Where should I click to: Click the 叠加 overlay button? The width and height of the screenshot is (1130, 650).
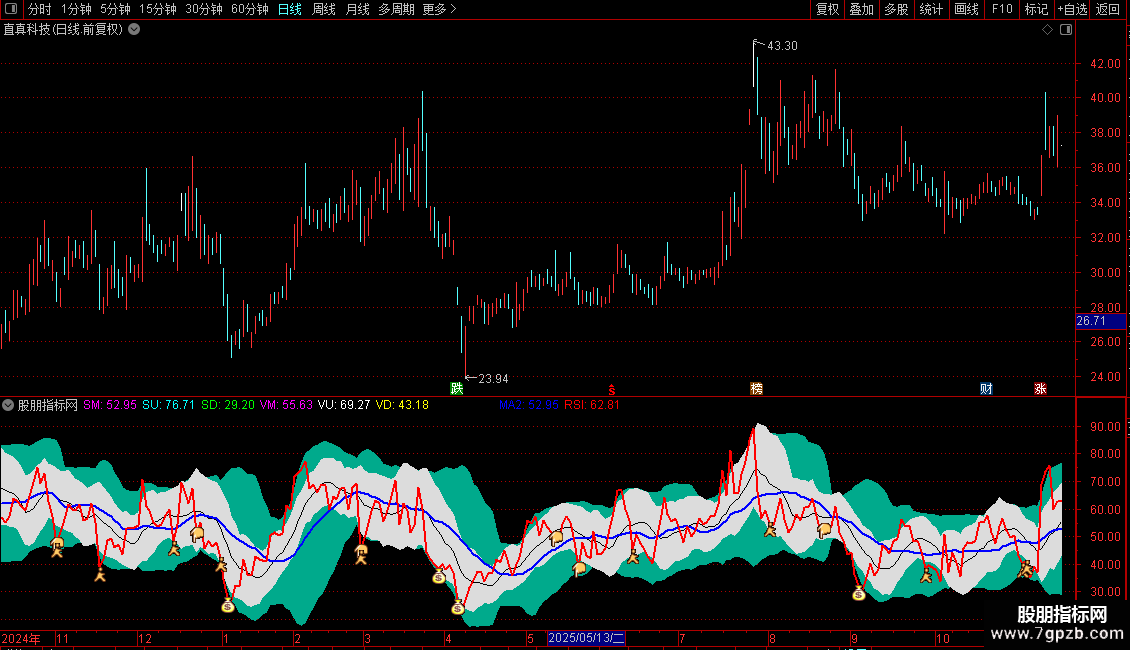862,9
